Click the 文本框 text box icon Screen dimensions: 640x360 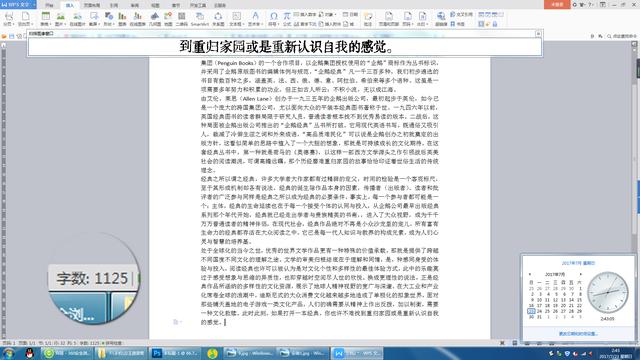click(236, 16)
